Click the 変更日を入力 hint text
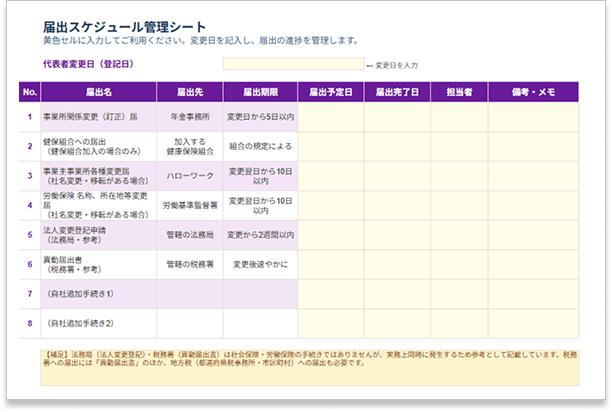The image size is (612, 412). (x=392, y=66)
